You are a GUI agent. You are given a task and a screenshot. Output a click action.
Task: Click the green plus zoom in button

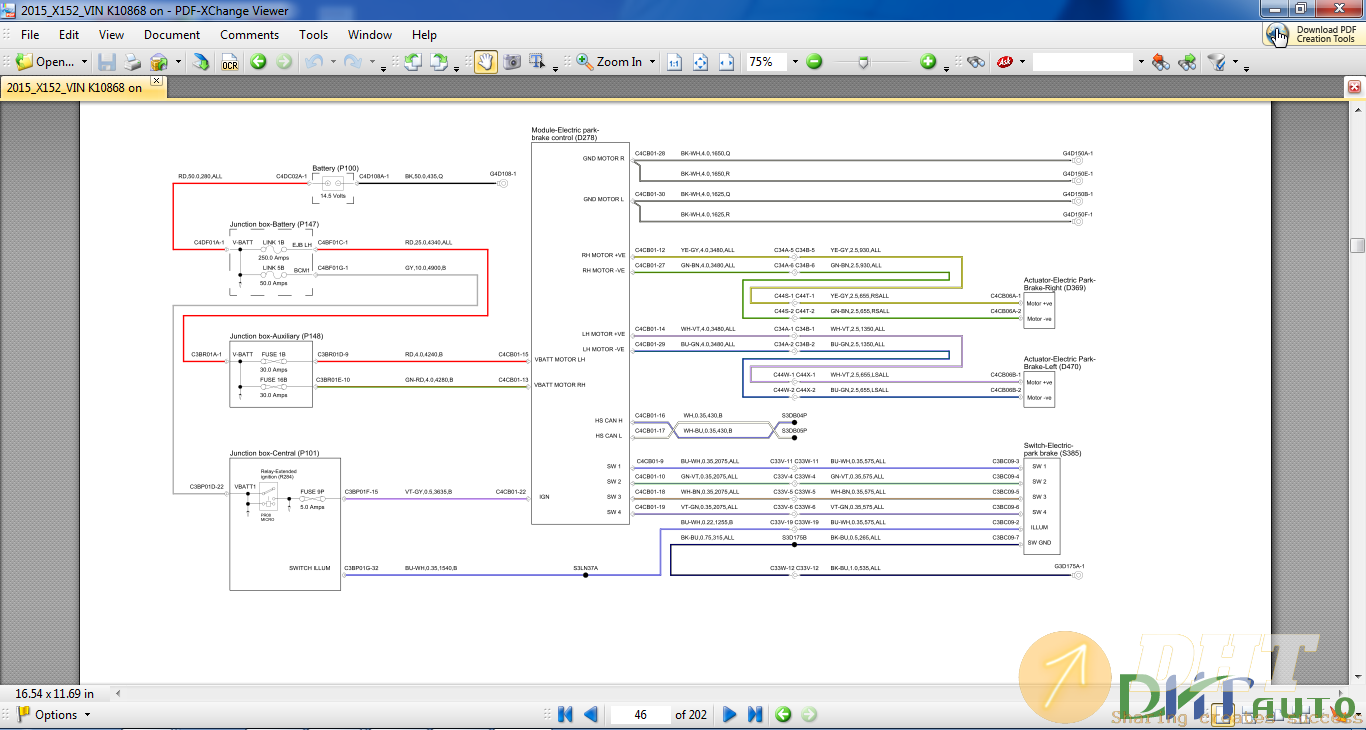928,62
